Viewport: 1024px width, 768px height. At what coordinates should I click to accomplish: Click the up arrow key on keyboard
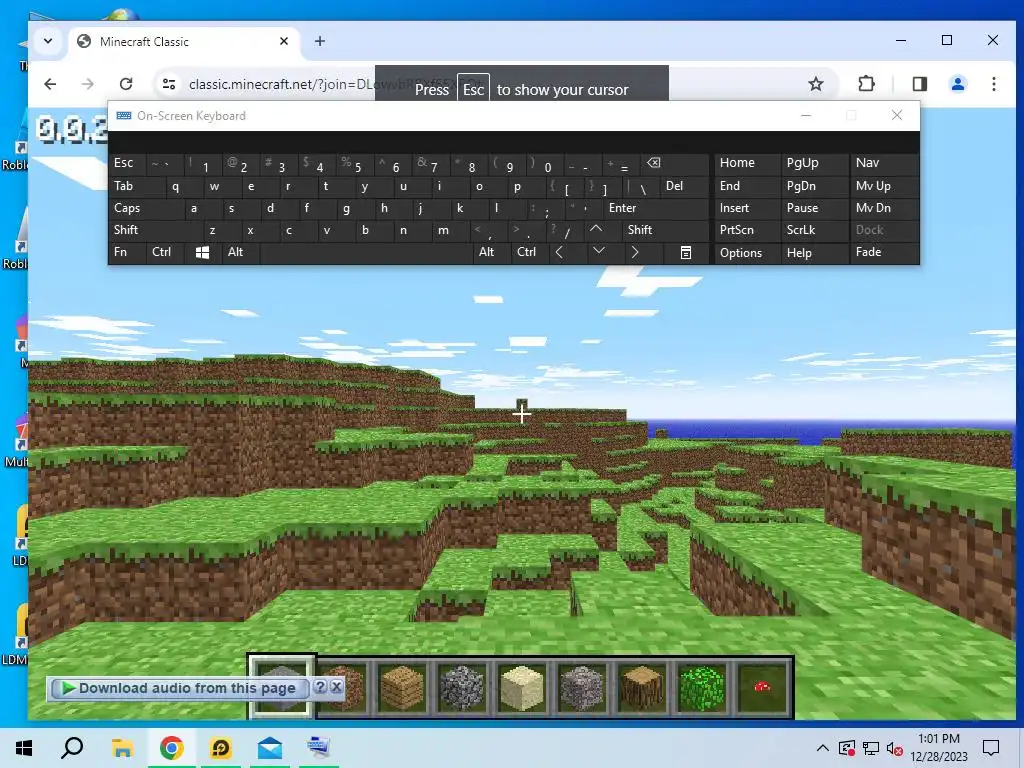click(596, 230)
